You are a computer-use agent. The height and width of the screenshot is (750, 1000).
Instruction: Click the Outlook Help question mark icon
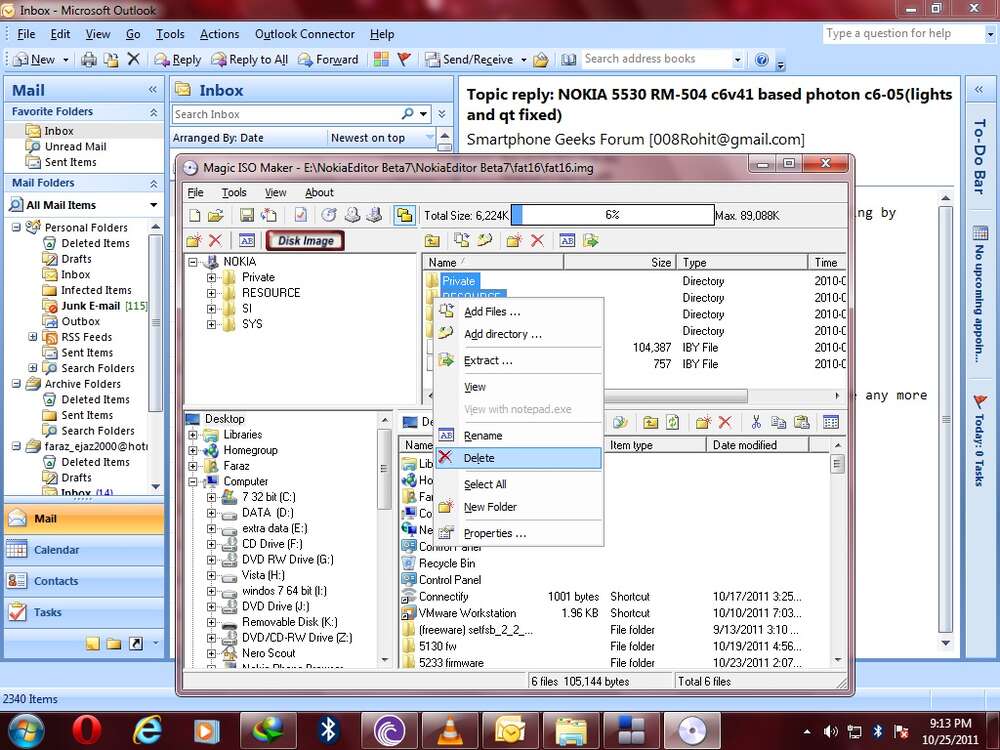coord(761,59)
